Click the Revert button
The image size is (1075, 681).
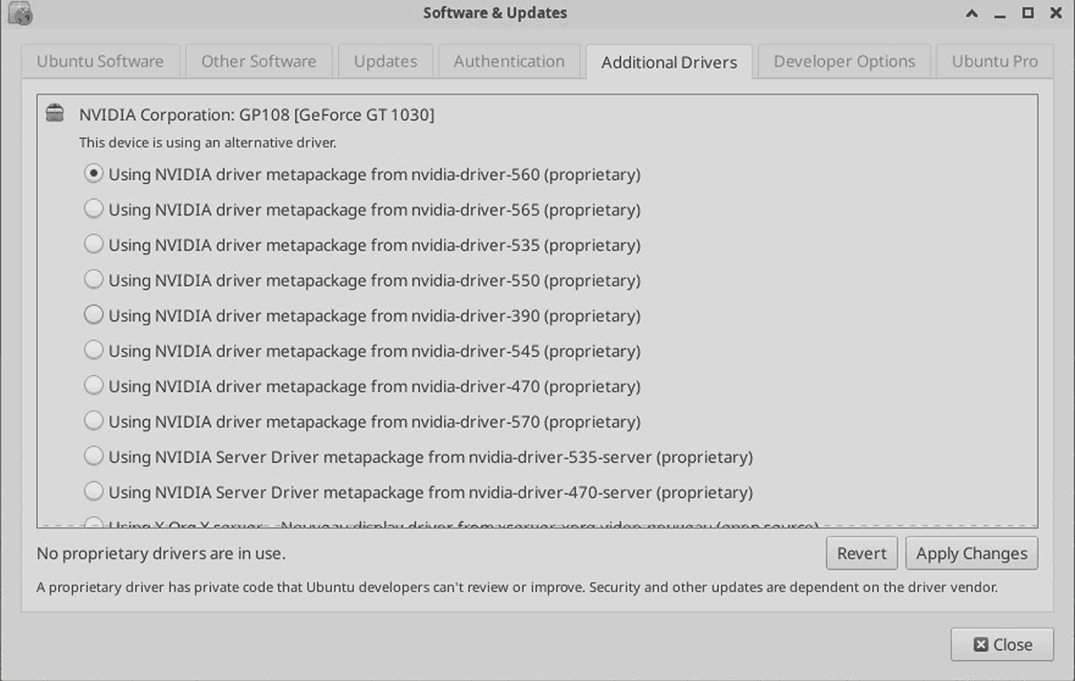(x=861, y=553)
